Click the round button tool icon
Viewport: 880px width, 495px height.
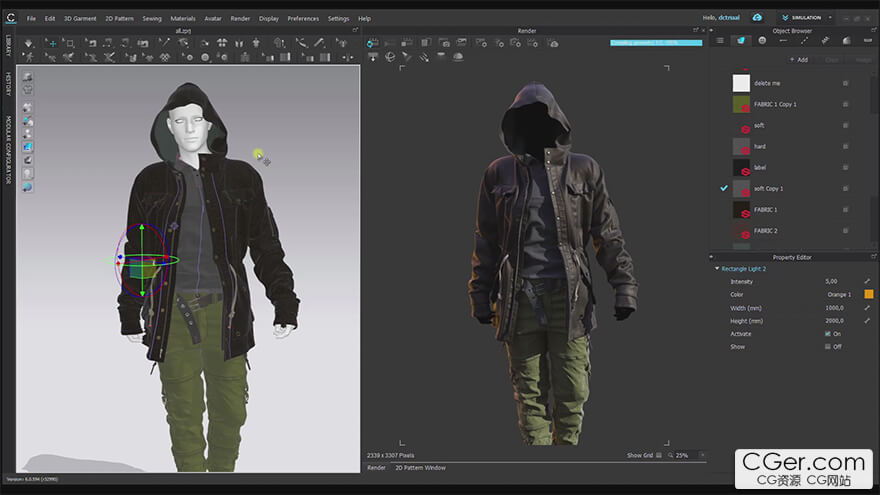tap(205, 57)
